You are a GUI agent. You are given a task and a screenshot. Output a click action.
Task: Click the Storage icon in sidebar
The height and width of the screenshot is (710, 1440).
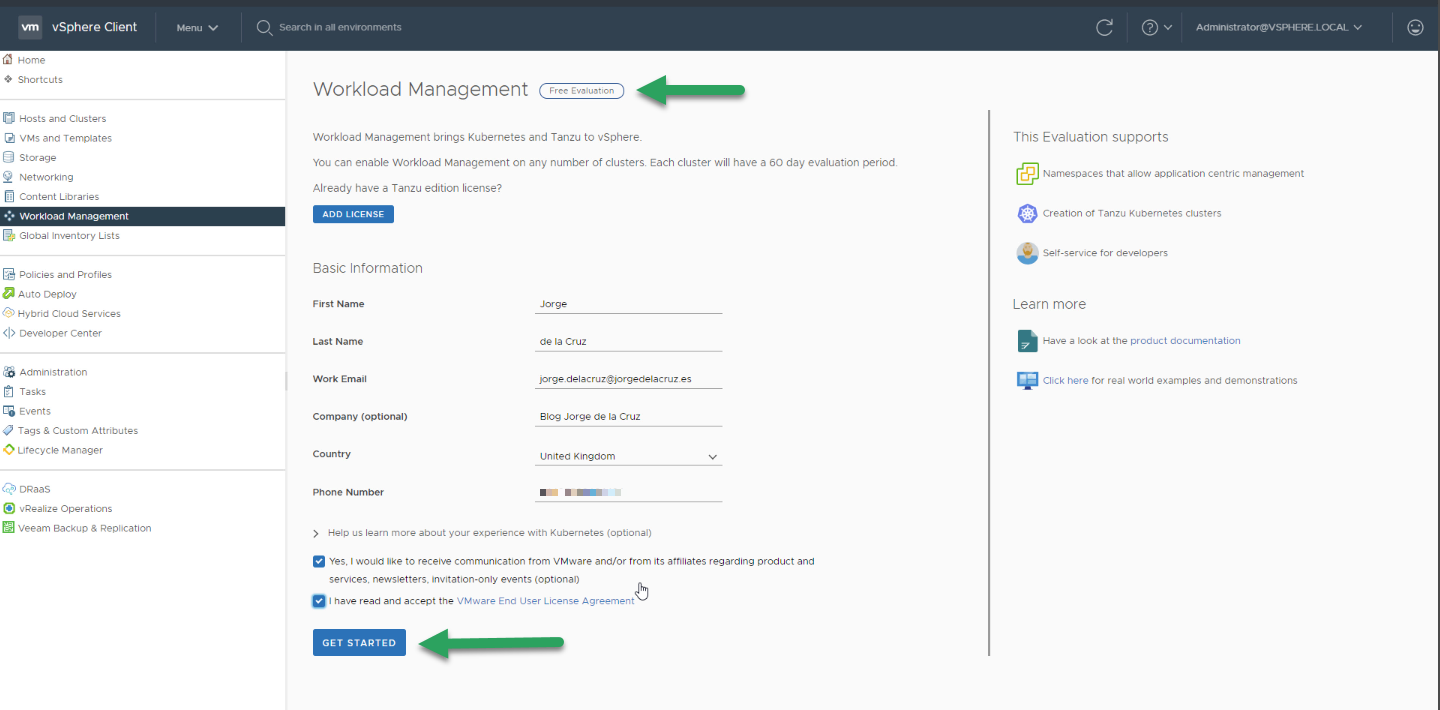9,157
